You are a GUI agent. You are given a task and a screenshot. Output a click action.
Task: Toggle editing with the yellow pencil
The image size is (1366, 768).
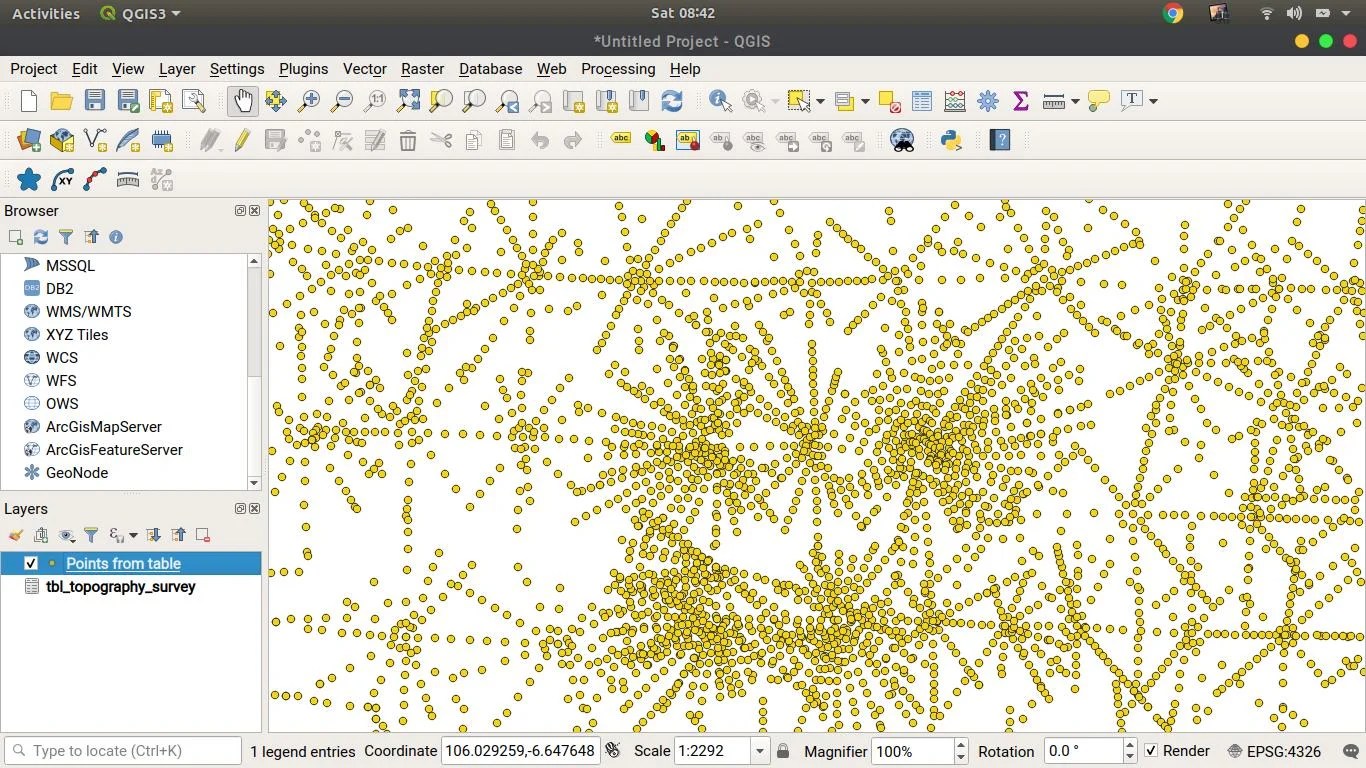pyautogui.click(x=242, y=141)
